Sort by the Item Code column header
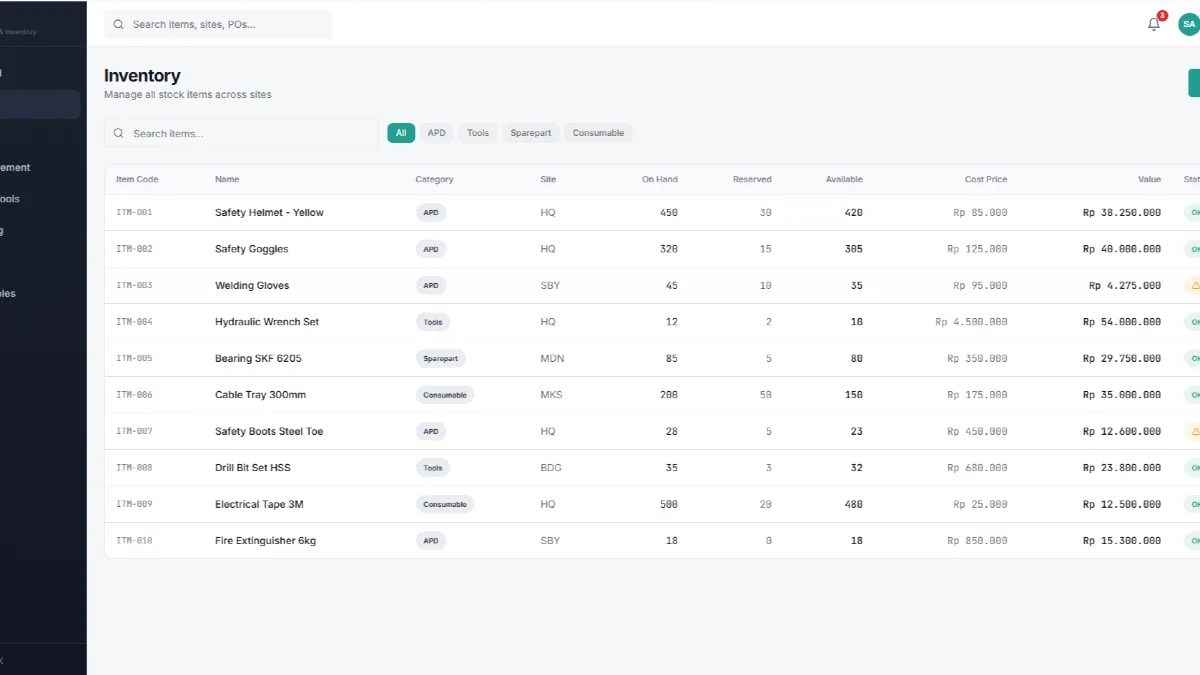 [x=137, y=179]
